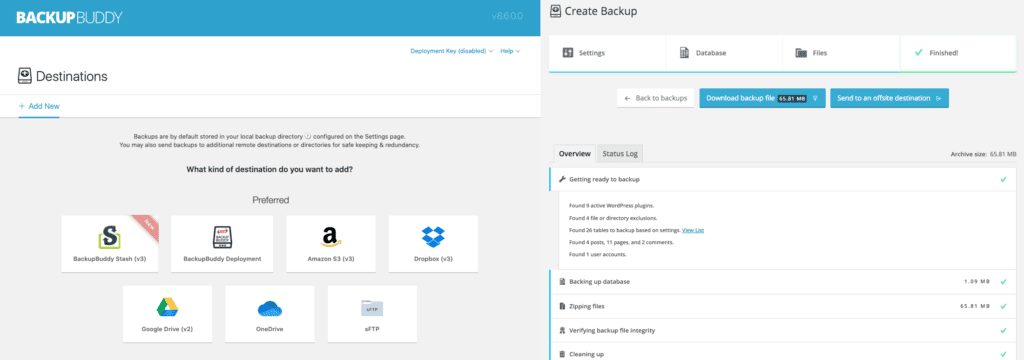Select the Add New tab
The width and height of the screenshot is (1024, 360).
tap(39, 106)
